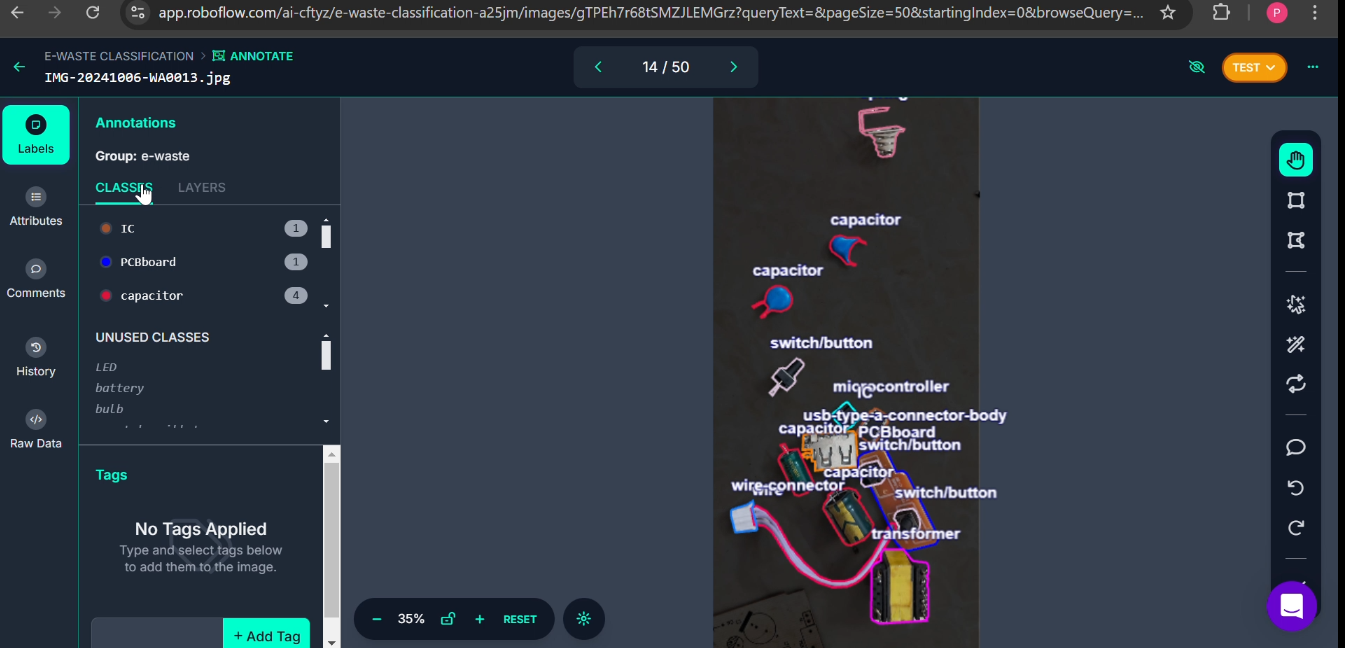Zoom in with the plus button

[480, 619]
